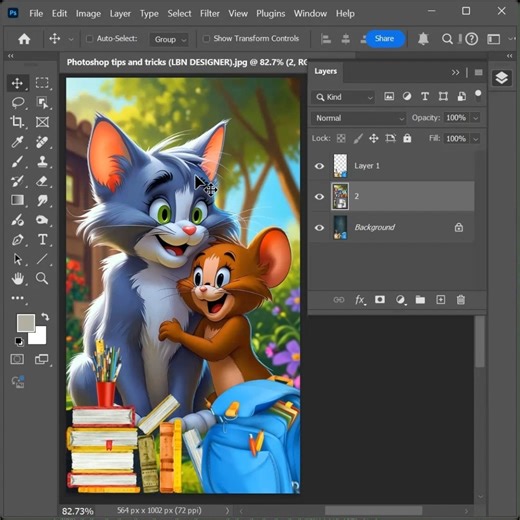
Task: Select the Move tool in toolbox
Action: (17, 83)
